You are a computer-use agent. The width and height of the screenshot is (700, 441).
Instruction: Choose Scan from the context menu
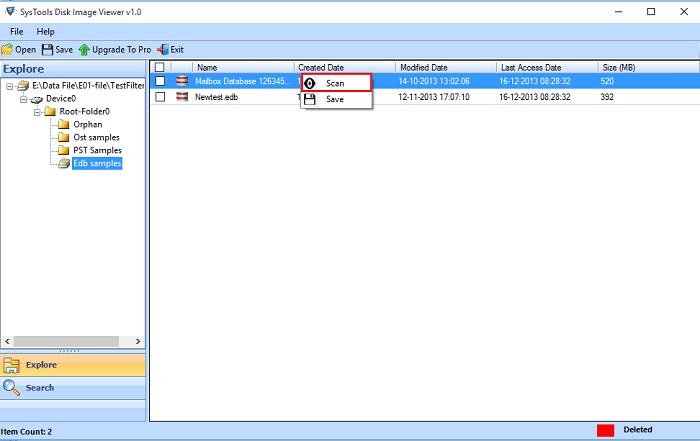tap(336, 83)
